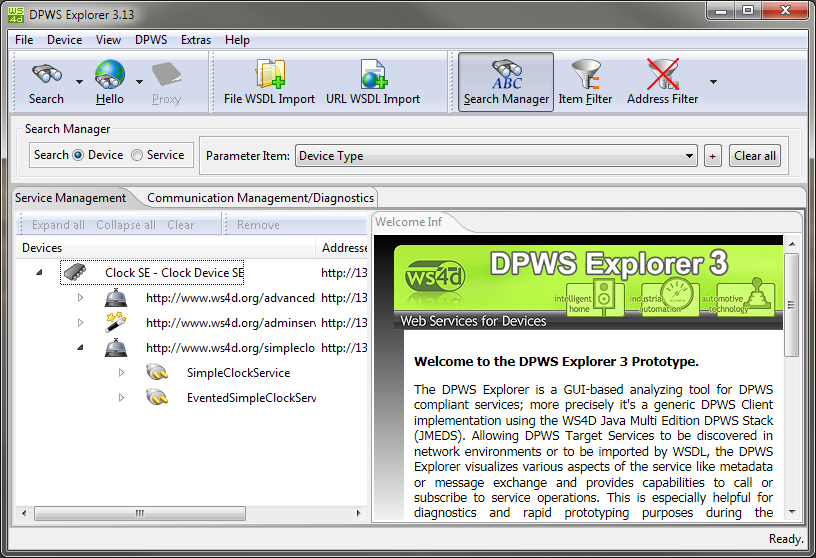Select the http://www.ws4d.org/advanced row text

pos(230,298)
